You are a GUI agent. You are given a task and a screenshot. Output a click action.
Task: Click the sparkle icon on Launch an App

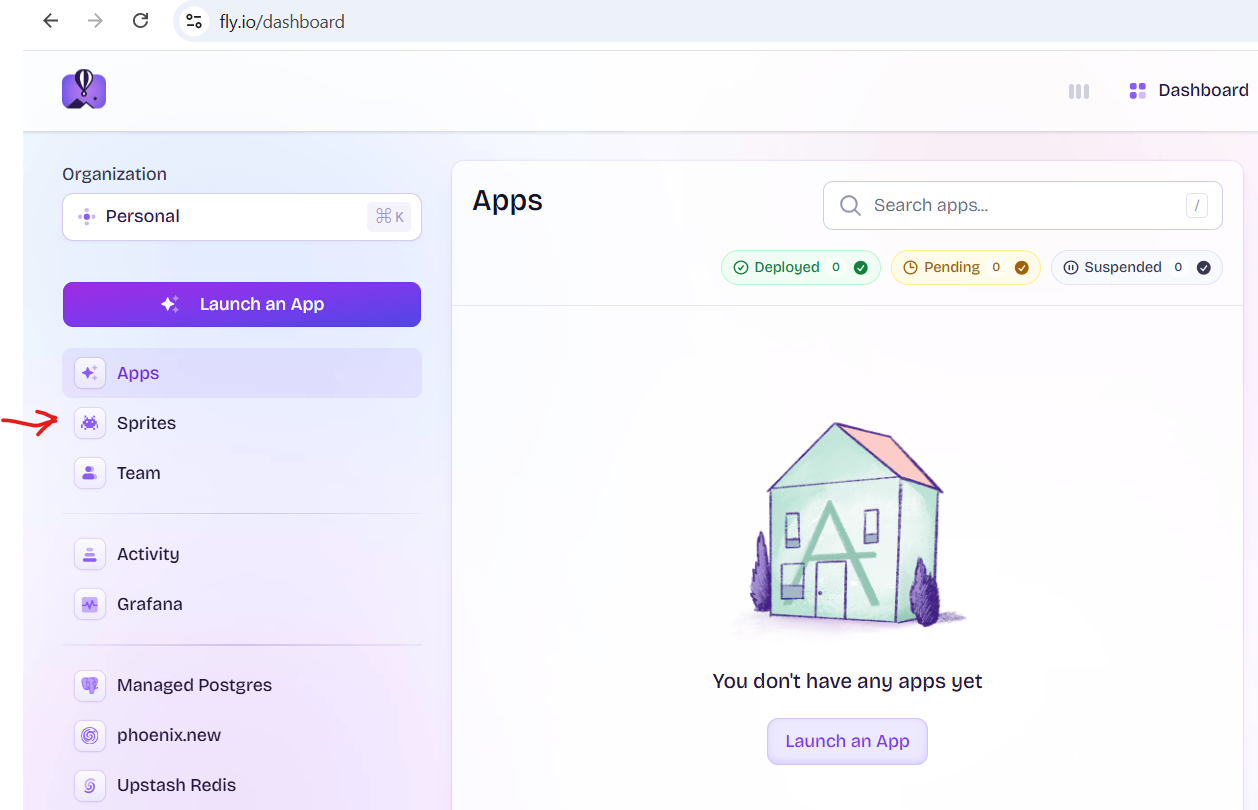[170, 304]
